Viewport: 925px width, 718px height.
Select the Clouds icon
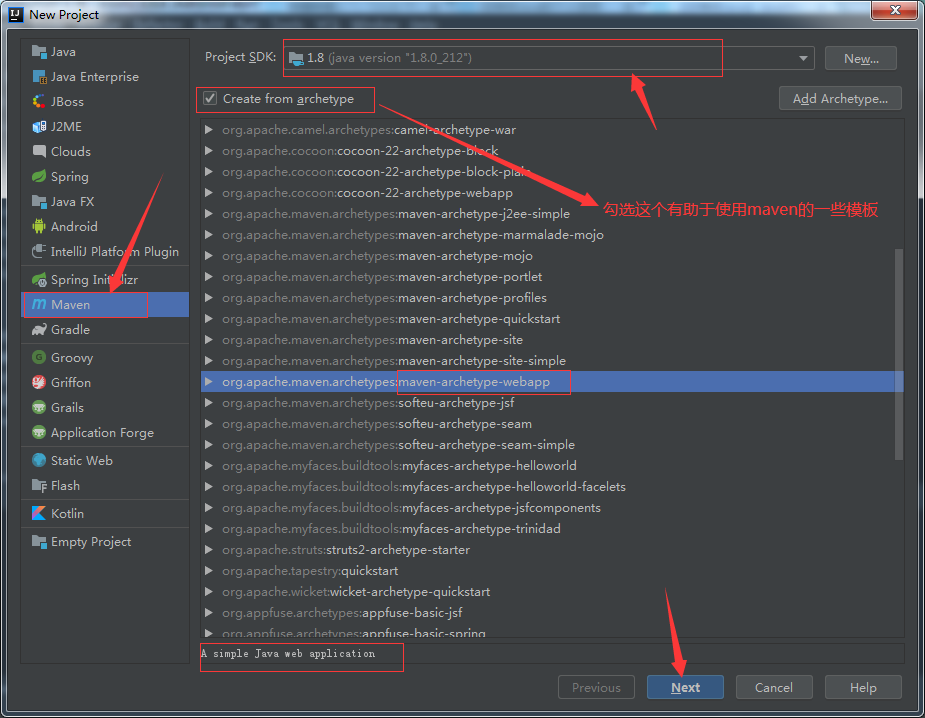pos(39,152)
